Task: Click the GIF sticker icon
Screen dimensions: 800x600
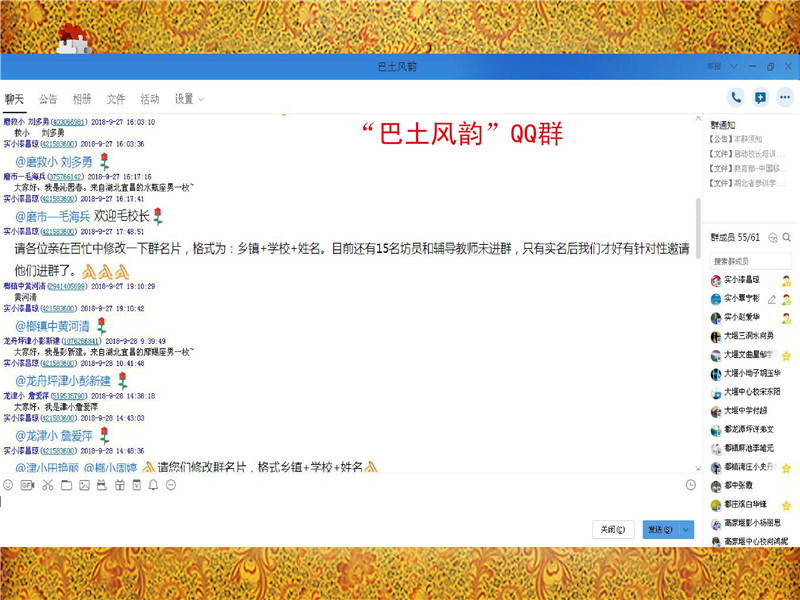Action: (27, 485)
